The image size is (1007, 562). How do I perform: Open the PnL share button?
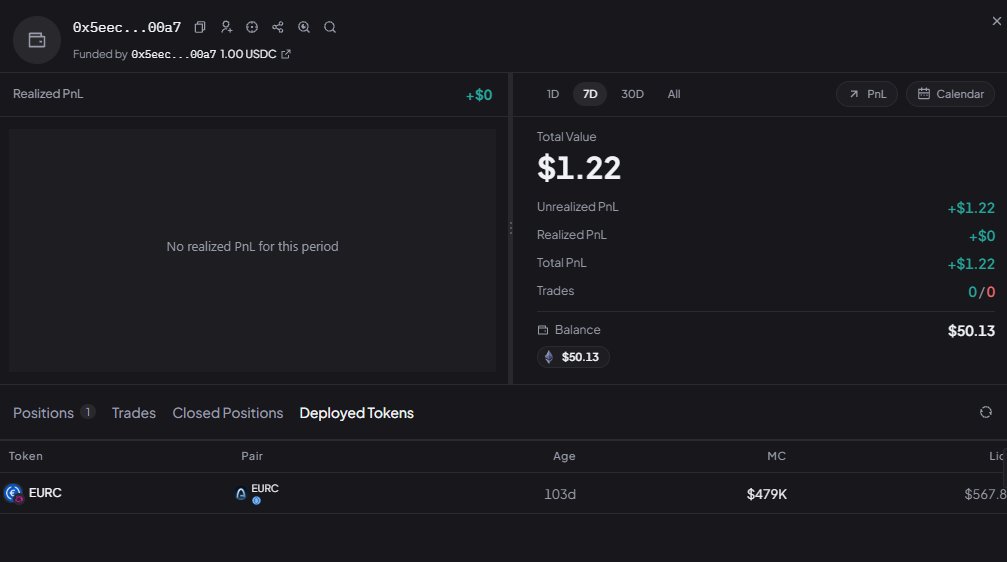pyautogui.click(x=867, y=94)
